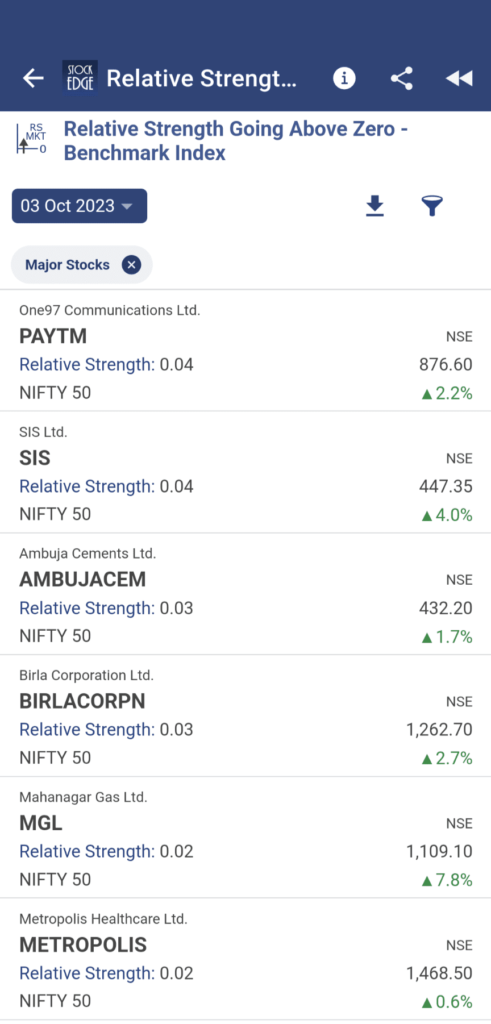Open the SIS stock entry
This screenshot has height=1024, width=491.
tap(246, 473)
